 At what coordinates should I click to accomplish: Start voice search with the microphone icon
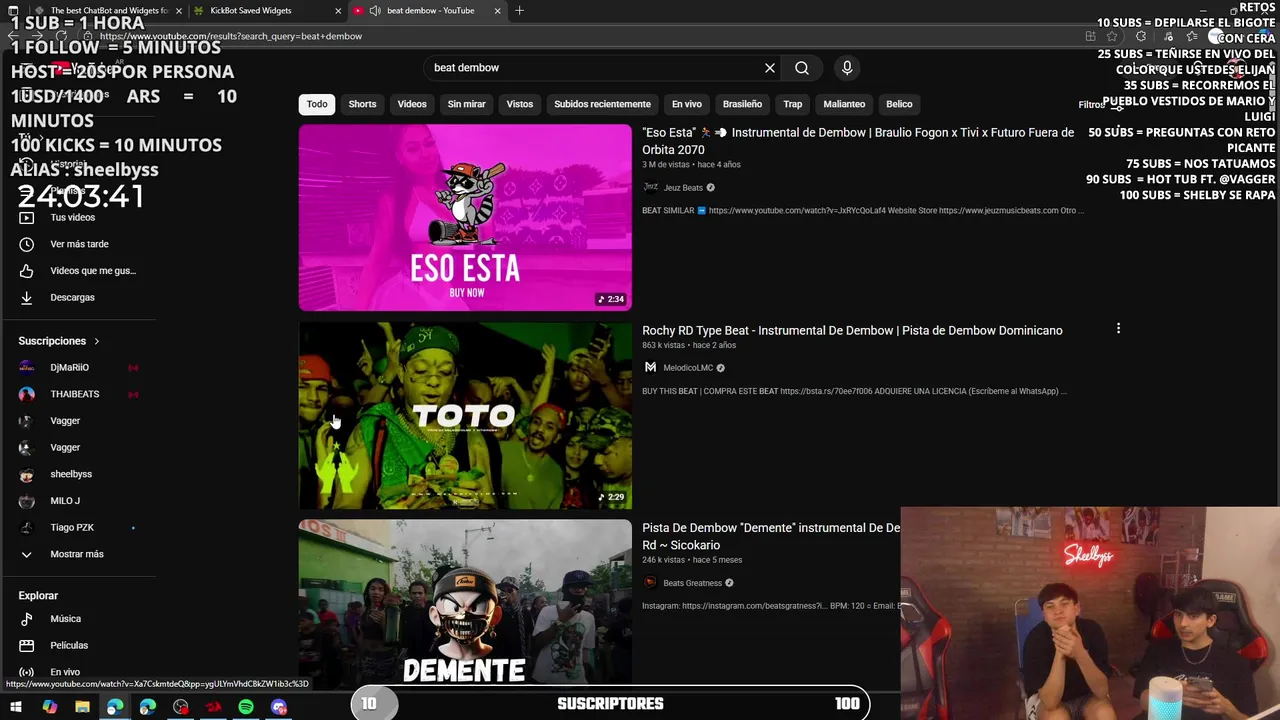pyautogui.click(x=847, y=68)
